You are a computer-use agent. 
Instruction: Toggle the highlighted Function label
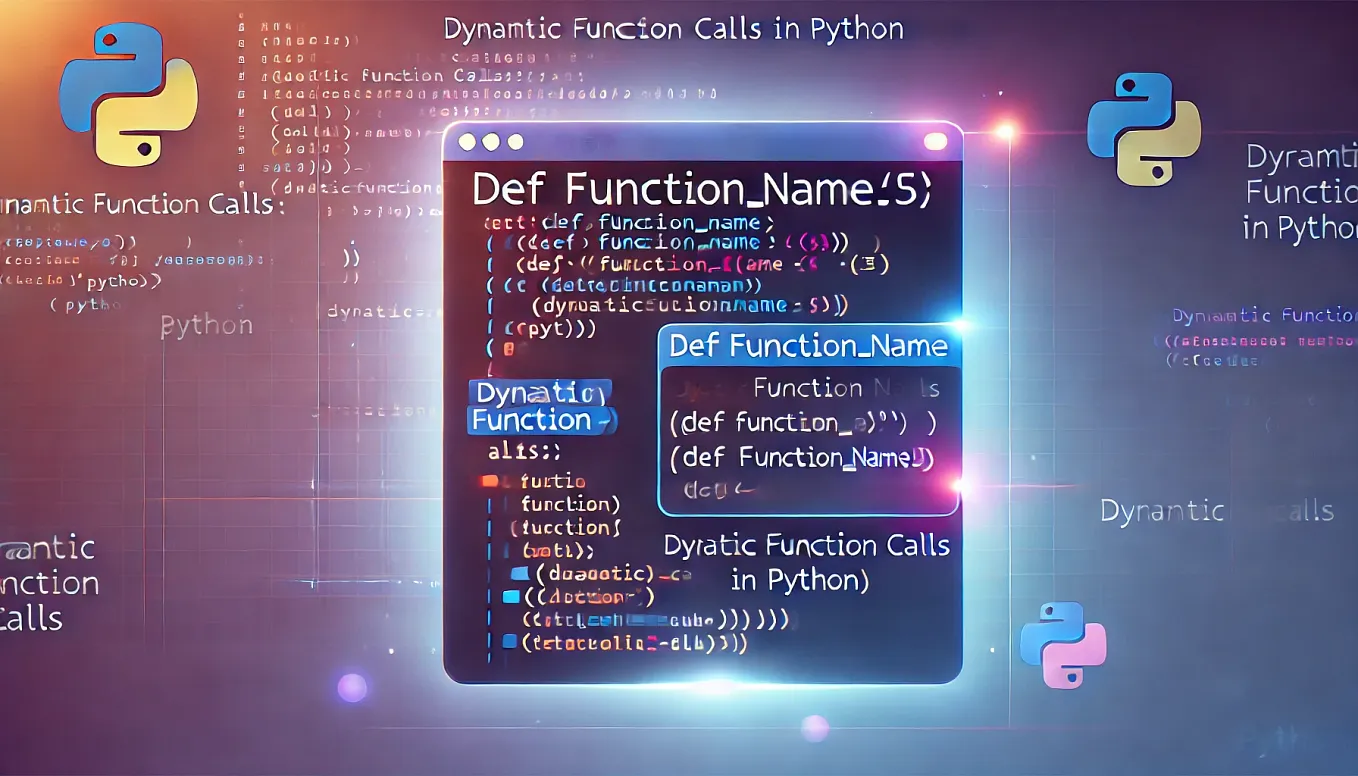coord(540,420)
